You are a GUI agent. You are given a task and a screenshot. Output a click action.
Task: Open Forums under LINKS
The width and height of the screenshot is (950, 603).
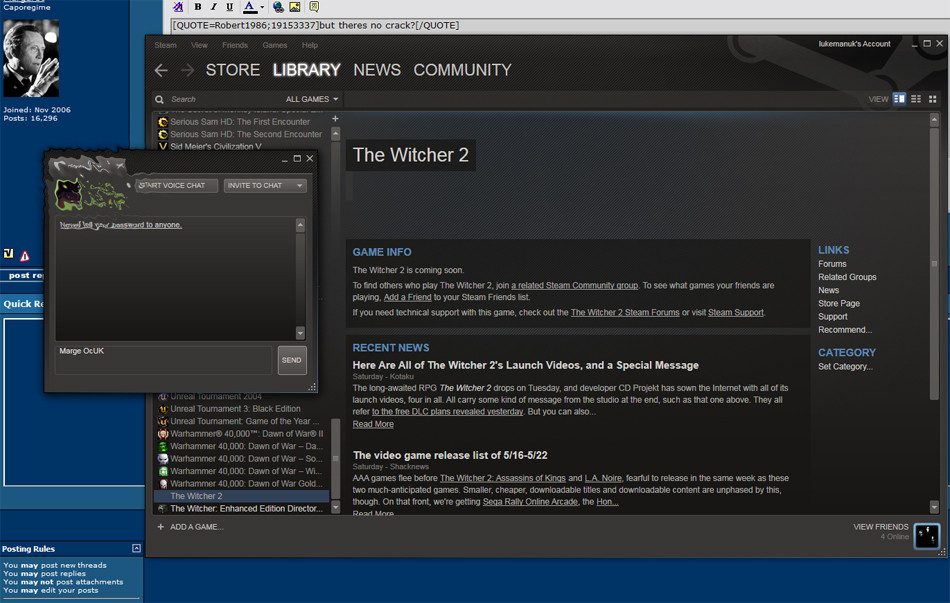click(832, 264)
